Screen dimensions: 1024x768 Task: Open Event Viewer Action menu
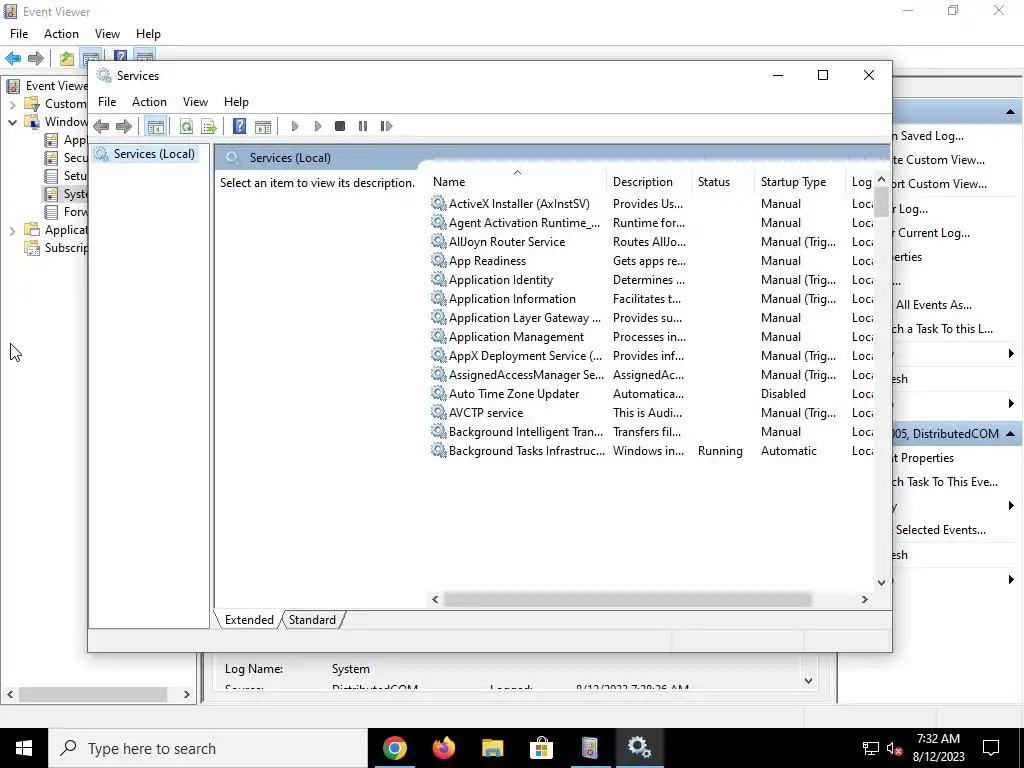(x=61, y=34)
